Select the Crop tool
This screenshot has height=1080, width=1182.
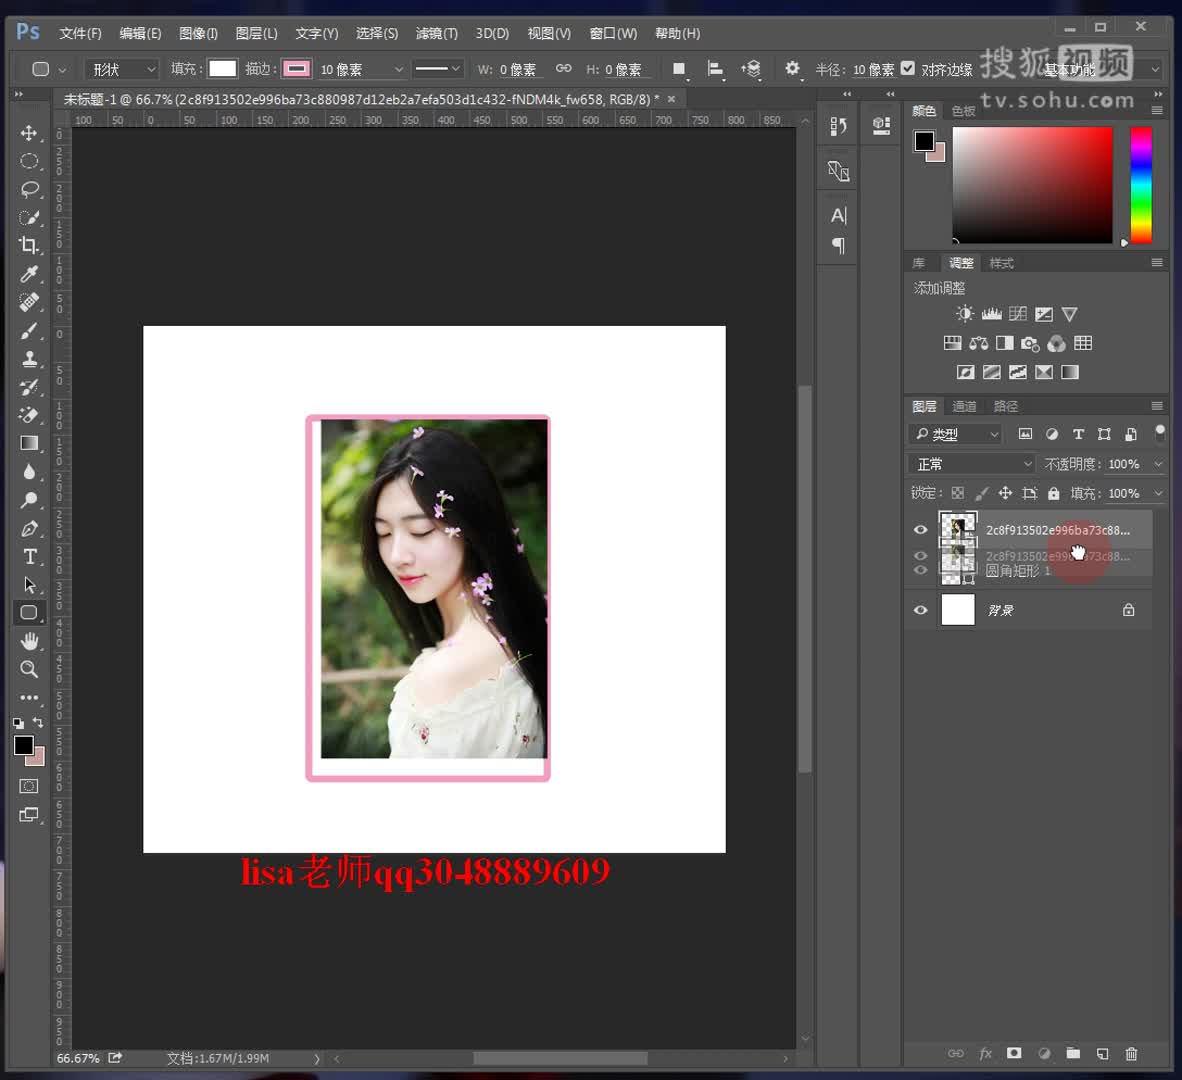coord(29,245)
